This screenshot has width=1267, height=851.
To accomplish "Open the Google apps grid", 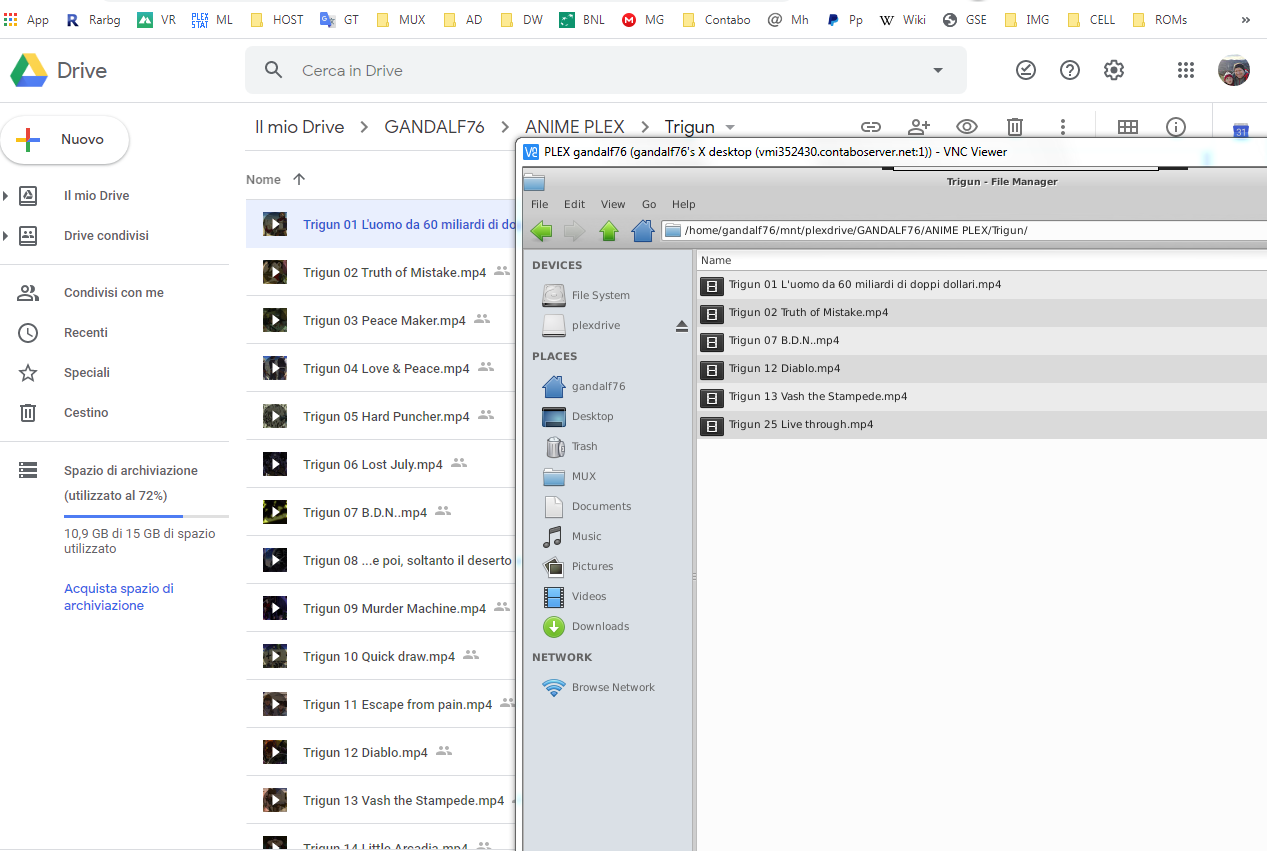I will (x=1186, y=70).
